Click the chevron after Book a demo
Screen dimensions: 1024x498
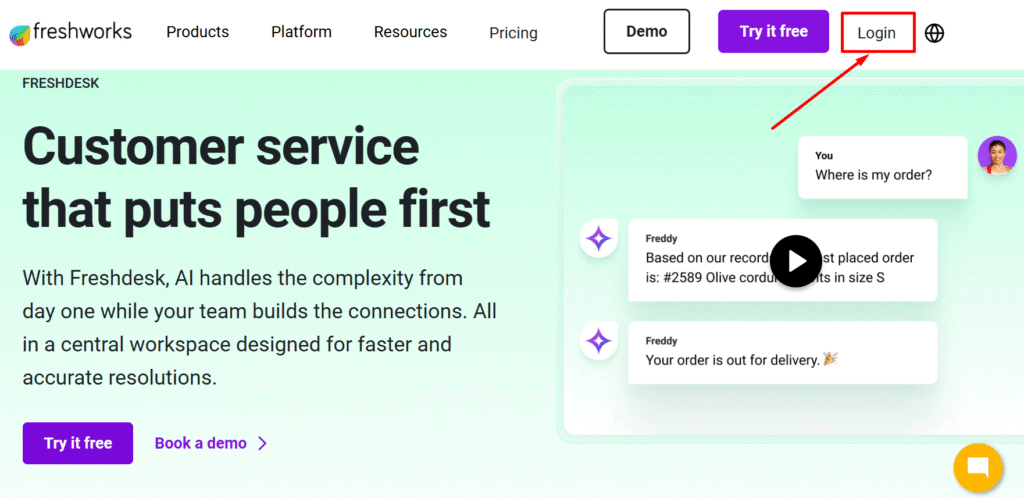coord(263,443)
